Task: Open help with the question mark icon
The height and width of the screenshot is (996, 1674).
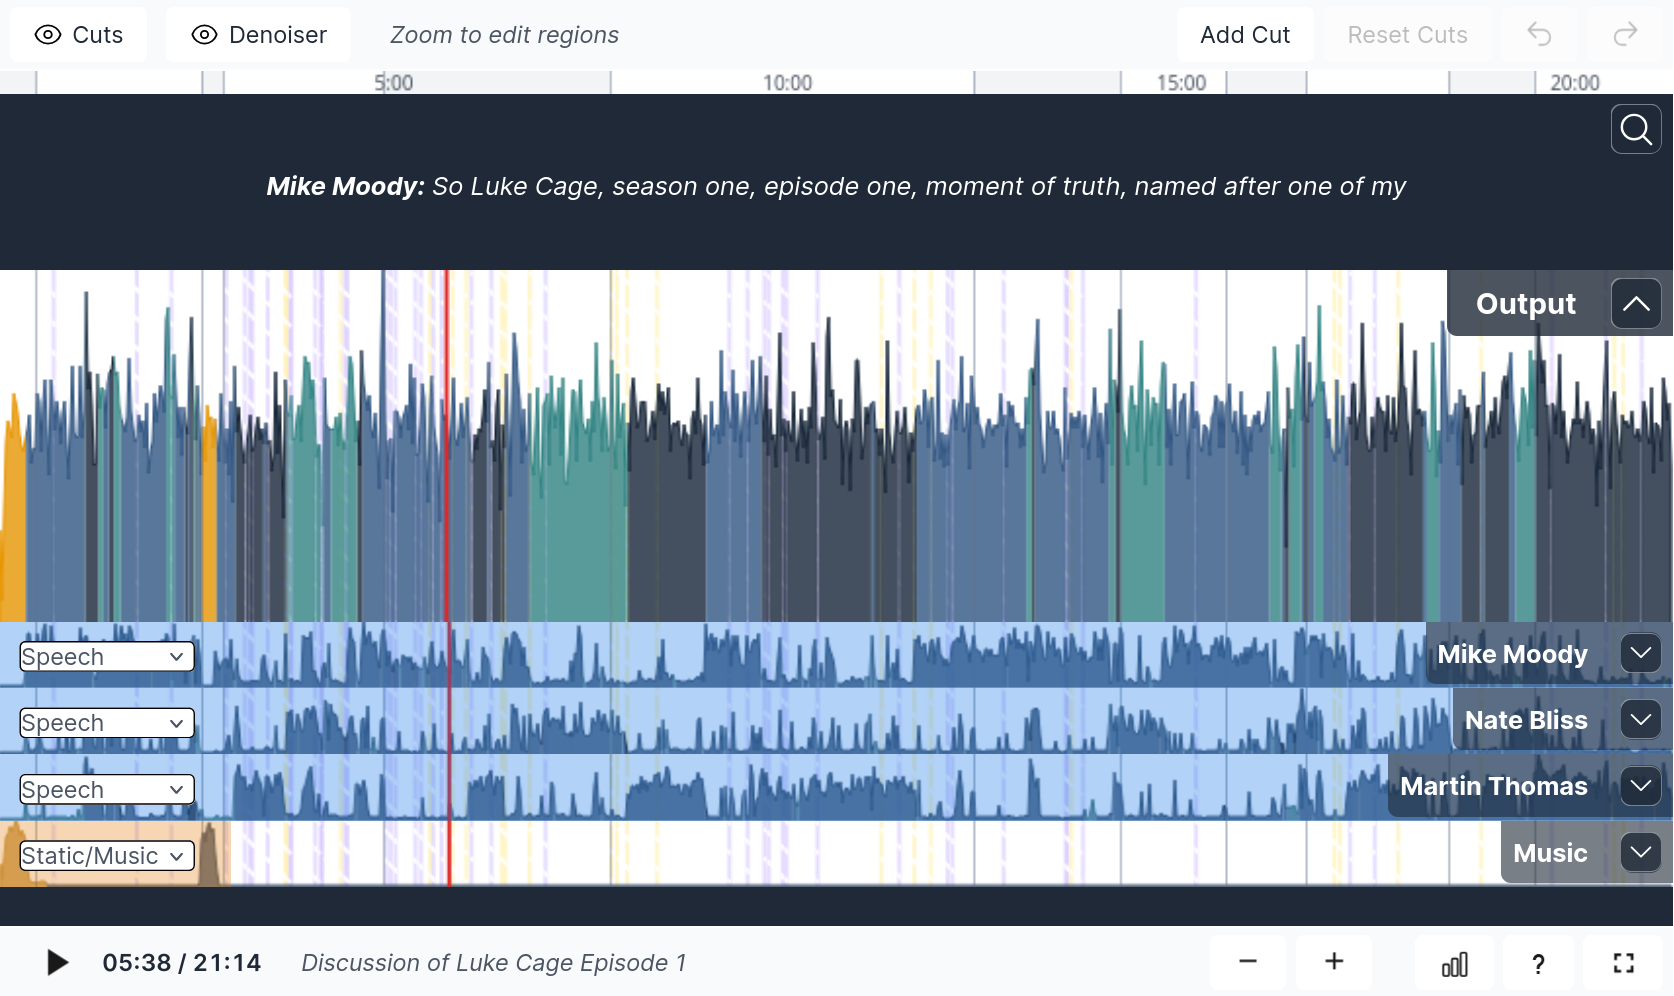Action: pyautogui.click(x=1538, y=963)
